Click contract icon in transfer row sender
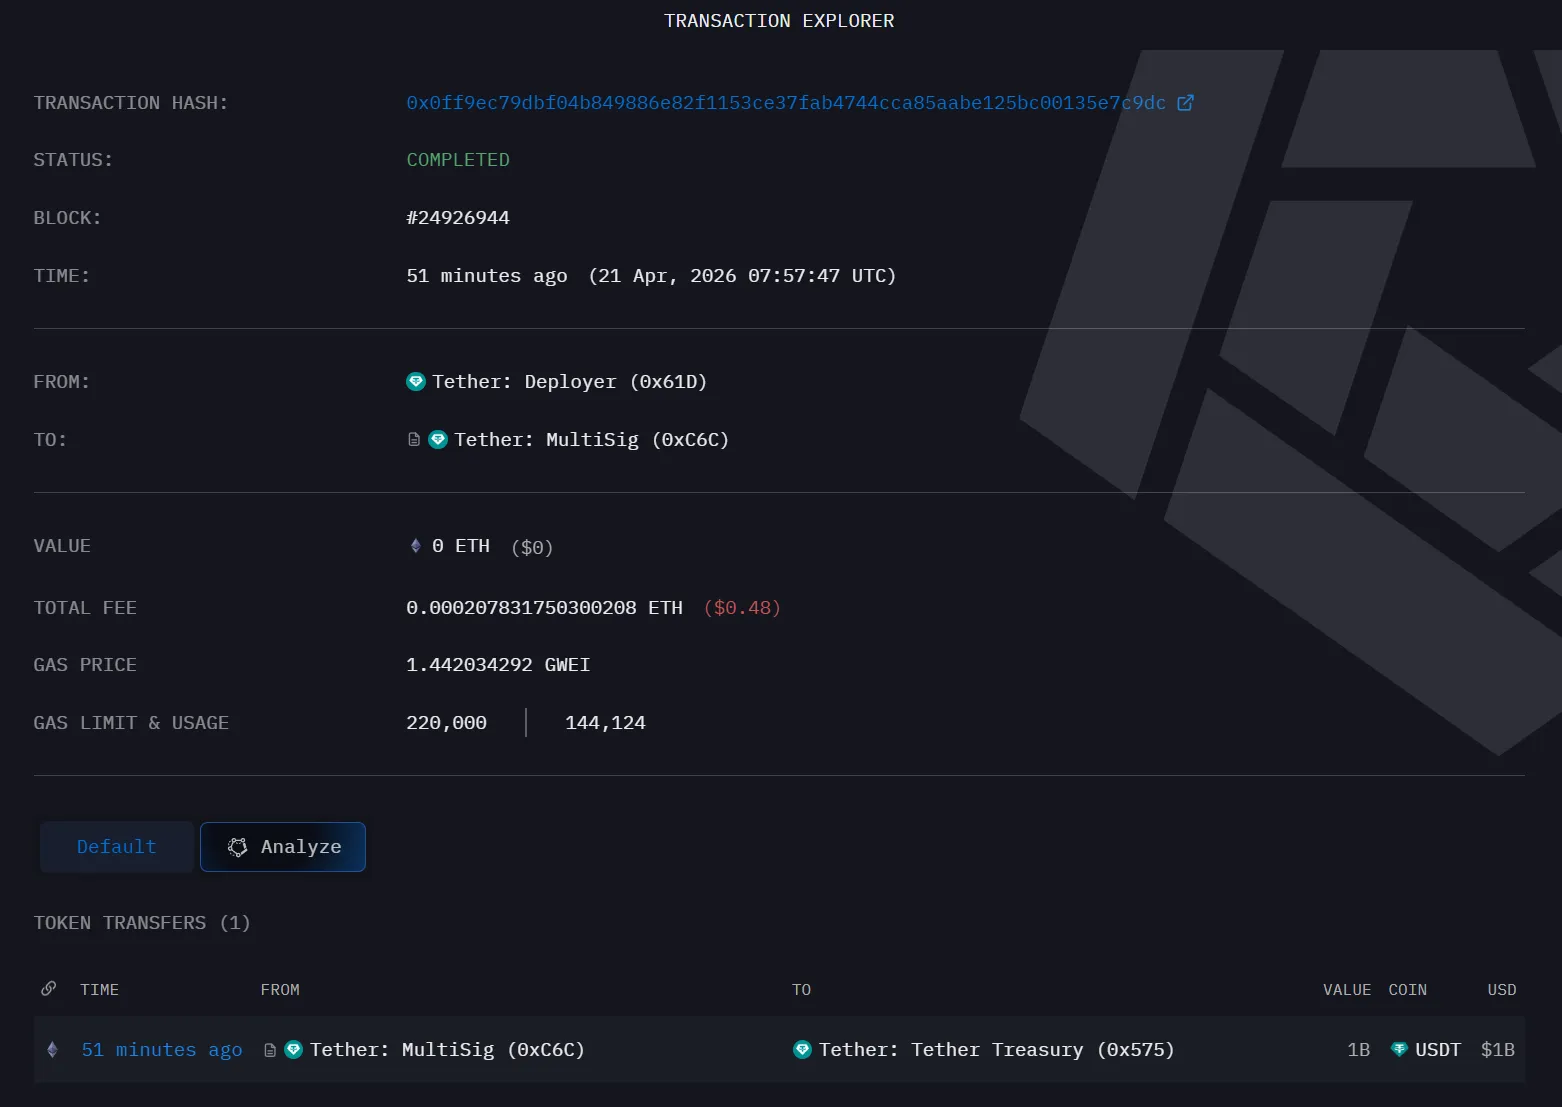1562x1107 pixels. (270, 1050)
